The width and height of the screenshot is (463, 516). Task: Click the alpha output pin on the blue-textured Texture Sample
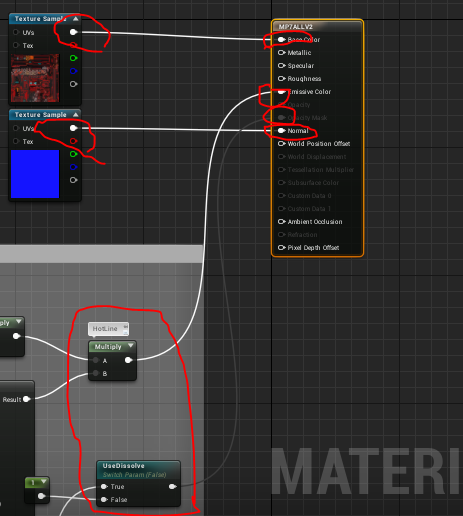[x=73, y=180]
